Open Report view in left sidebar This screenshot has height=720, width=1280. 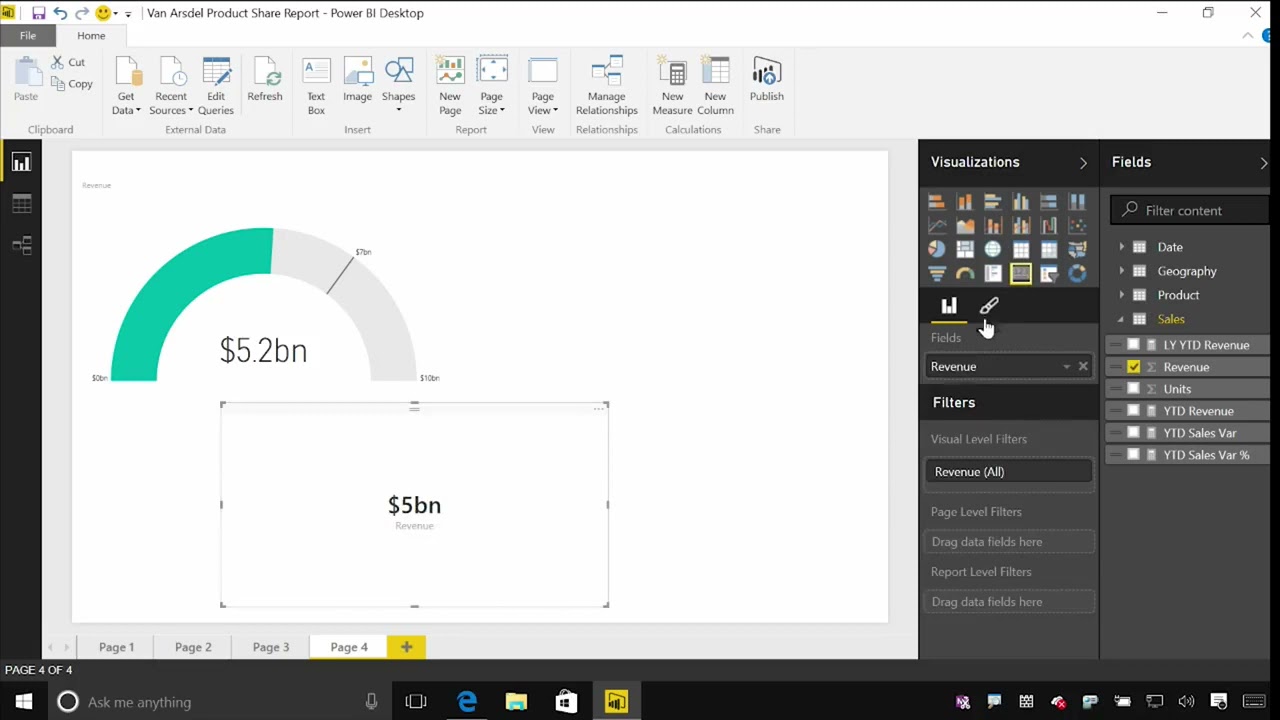21,163
